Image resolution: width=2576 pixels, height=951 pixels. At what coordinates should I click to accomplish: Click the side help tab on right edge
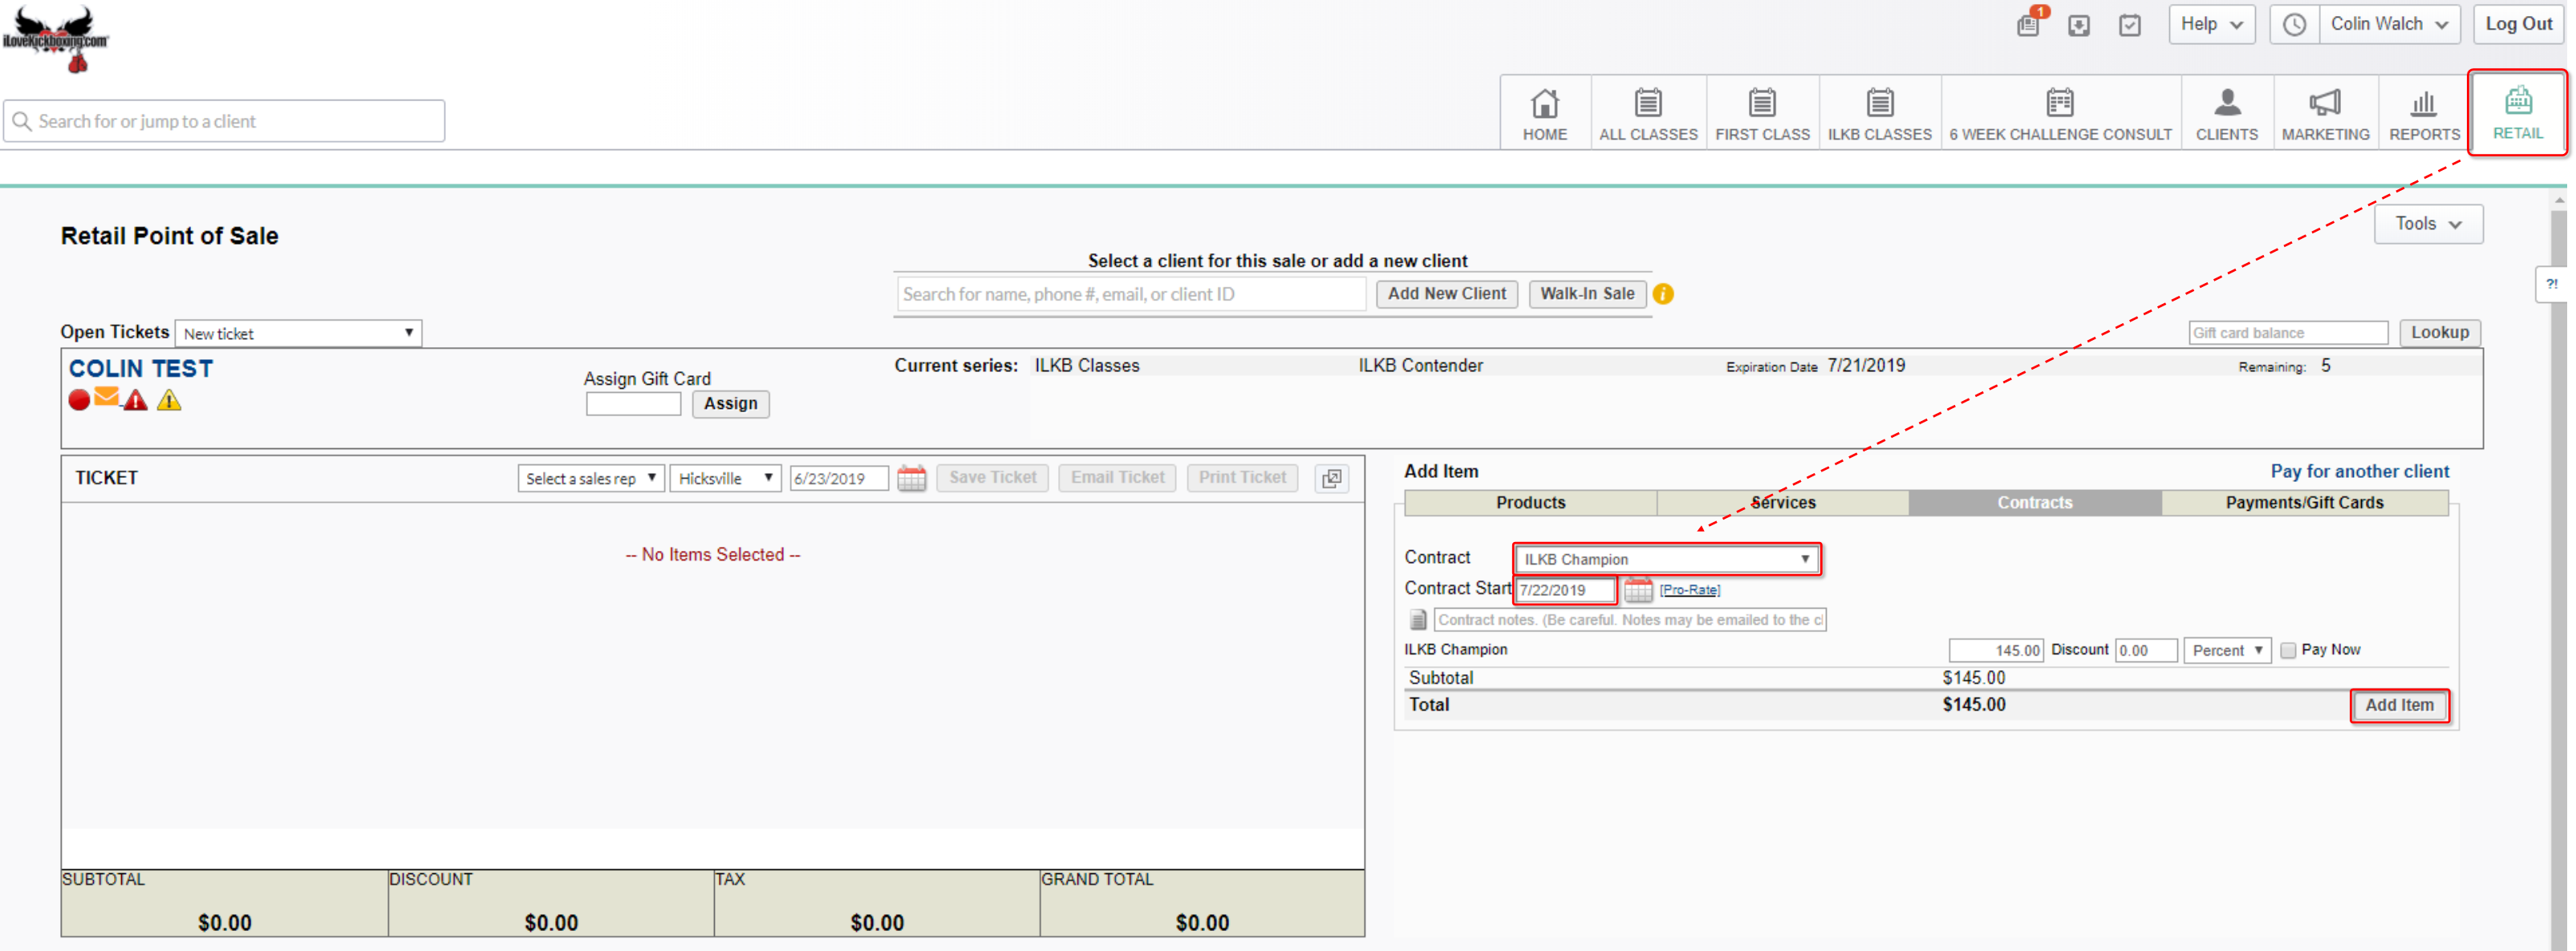pyautogui.click(x=2551, y=285)
